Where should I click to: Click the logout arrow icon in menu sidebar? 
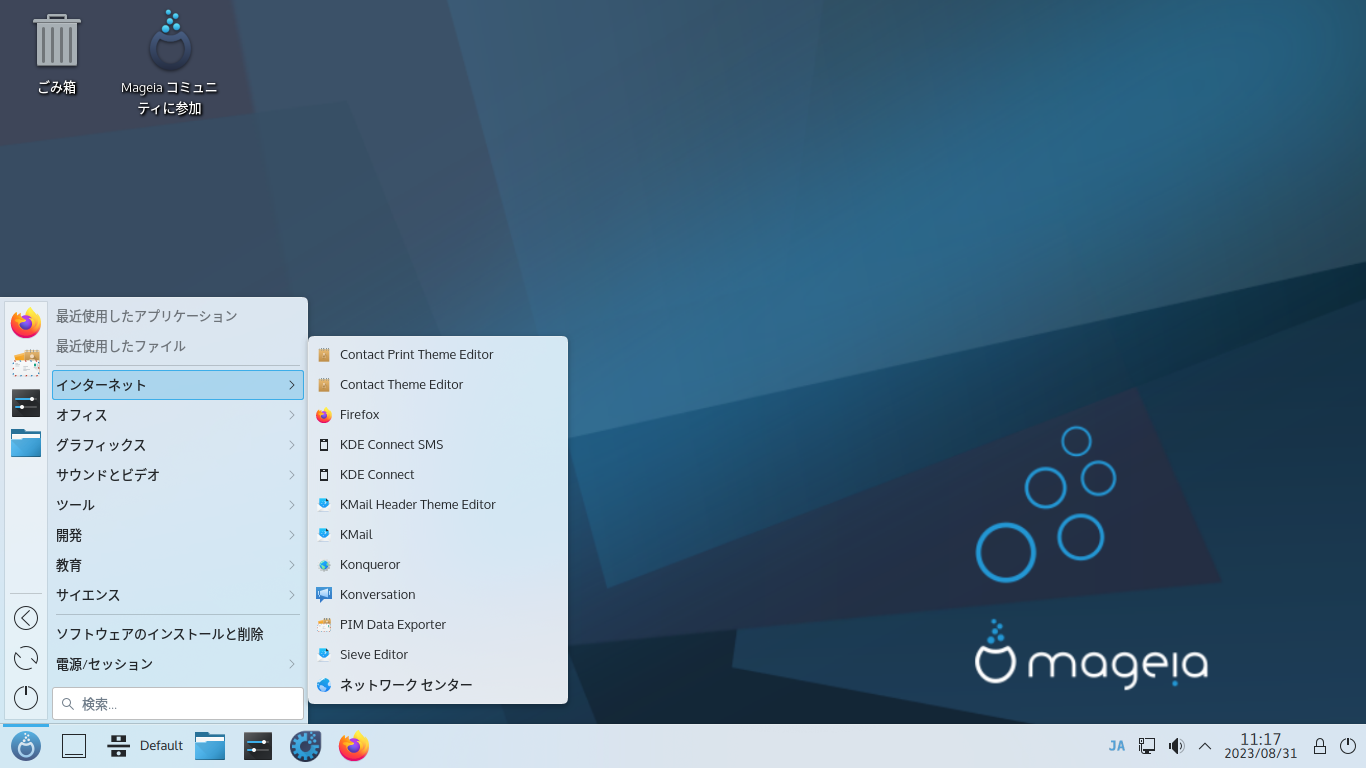point(26,618)
